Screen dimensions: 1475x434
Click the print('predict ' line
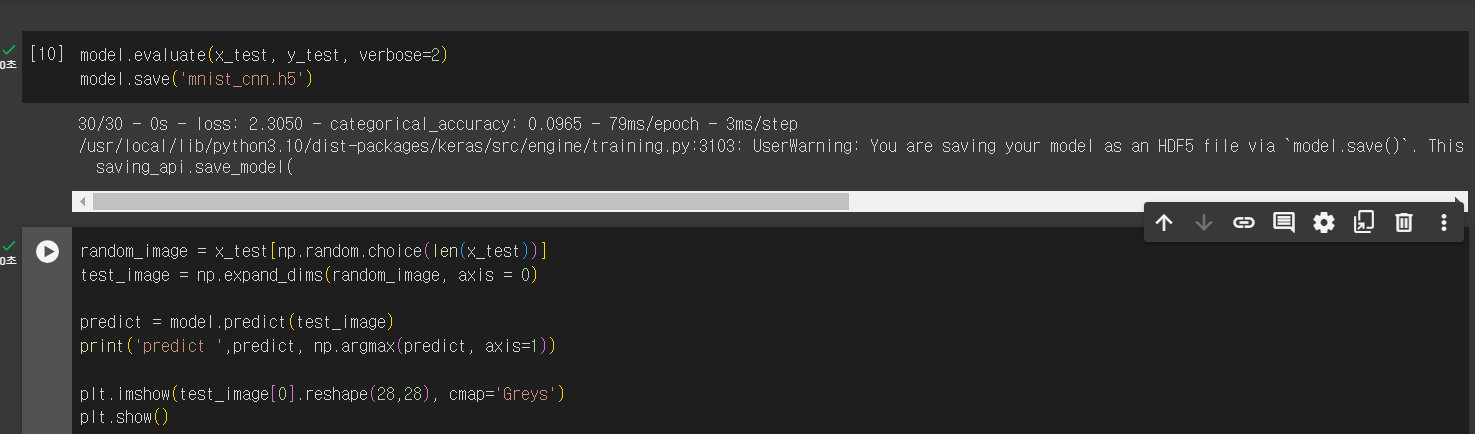pos(318,347)
